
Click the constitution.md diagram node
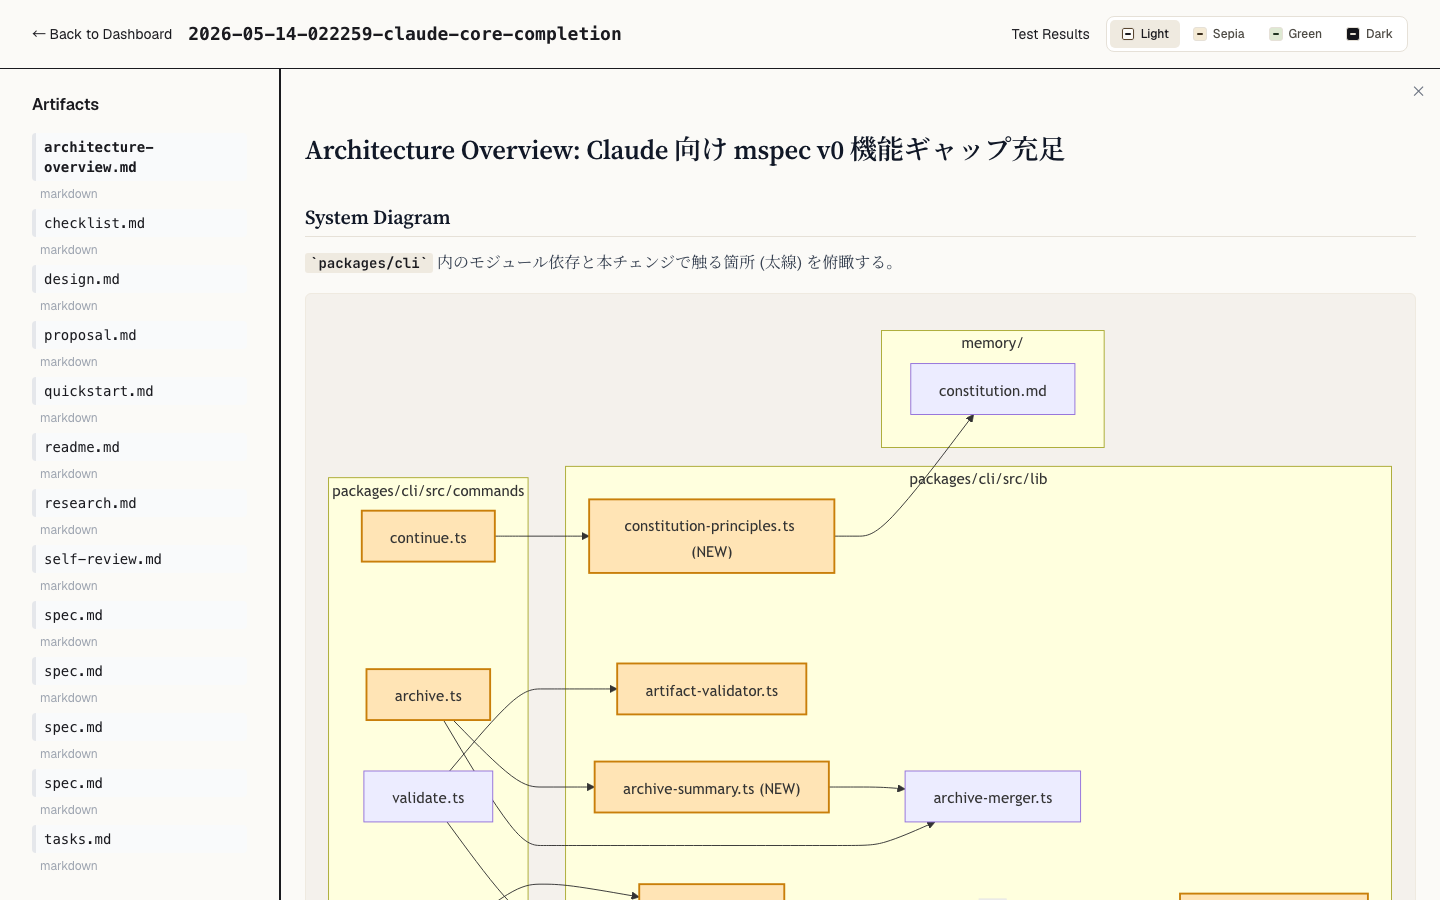993,389
